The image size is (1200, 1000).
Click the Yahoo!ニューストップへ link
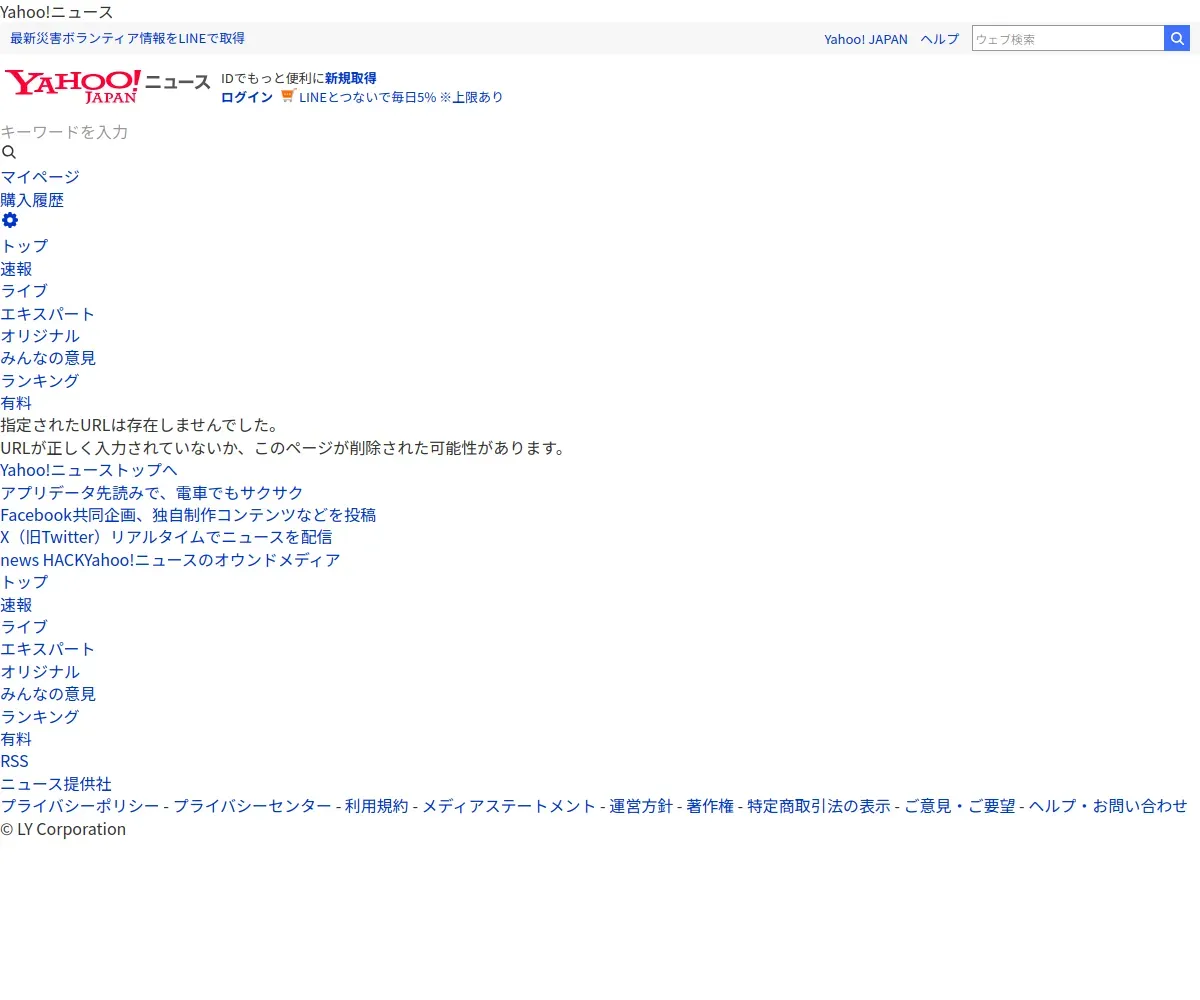(89, 470)
